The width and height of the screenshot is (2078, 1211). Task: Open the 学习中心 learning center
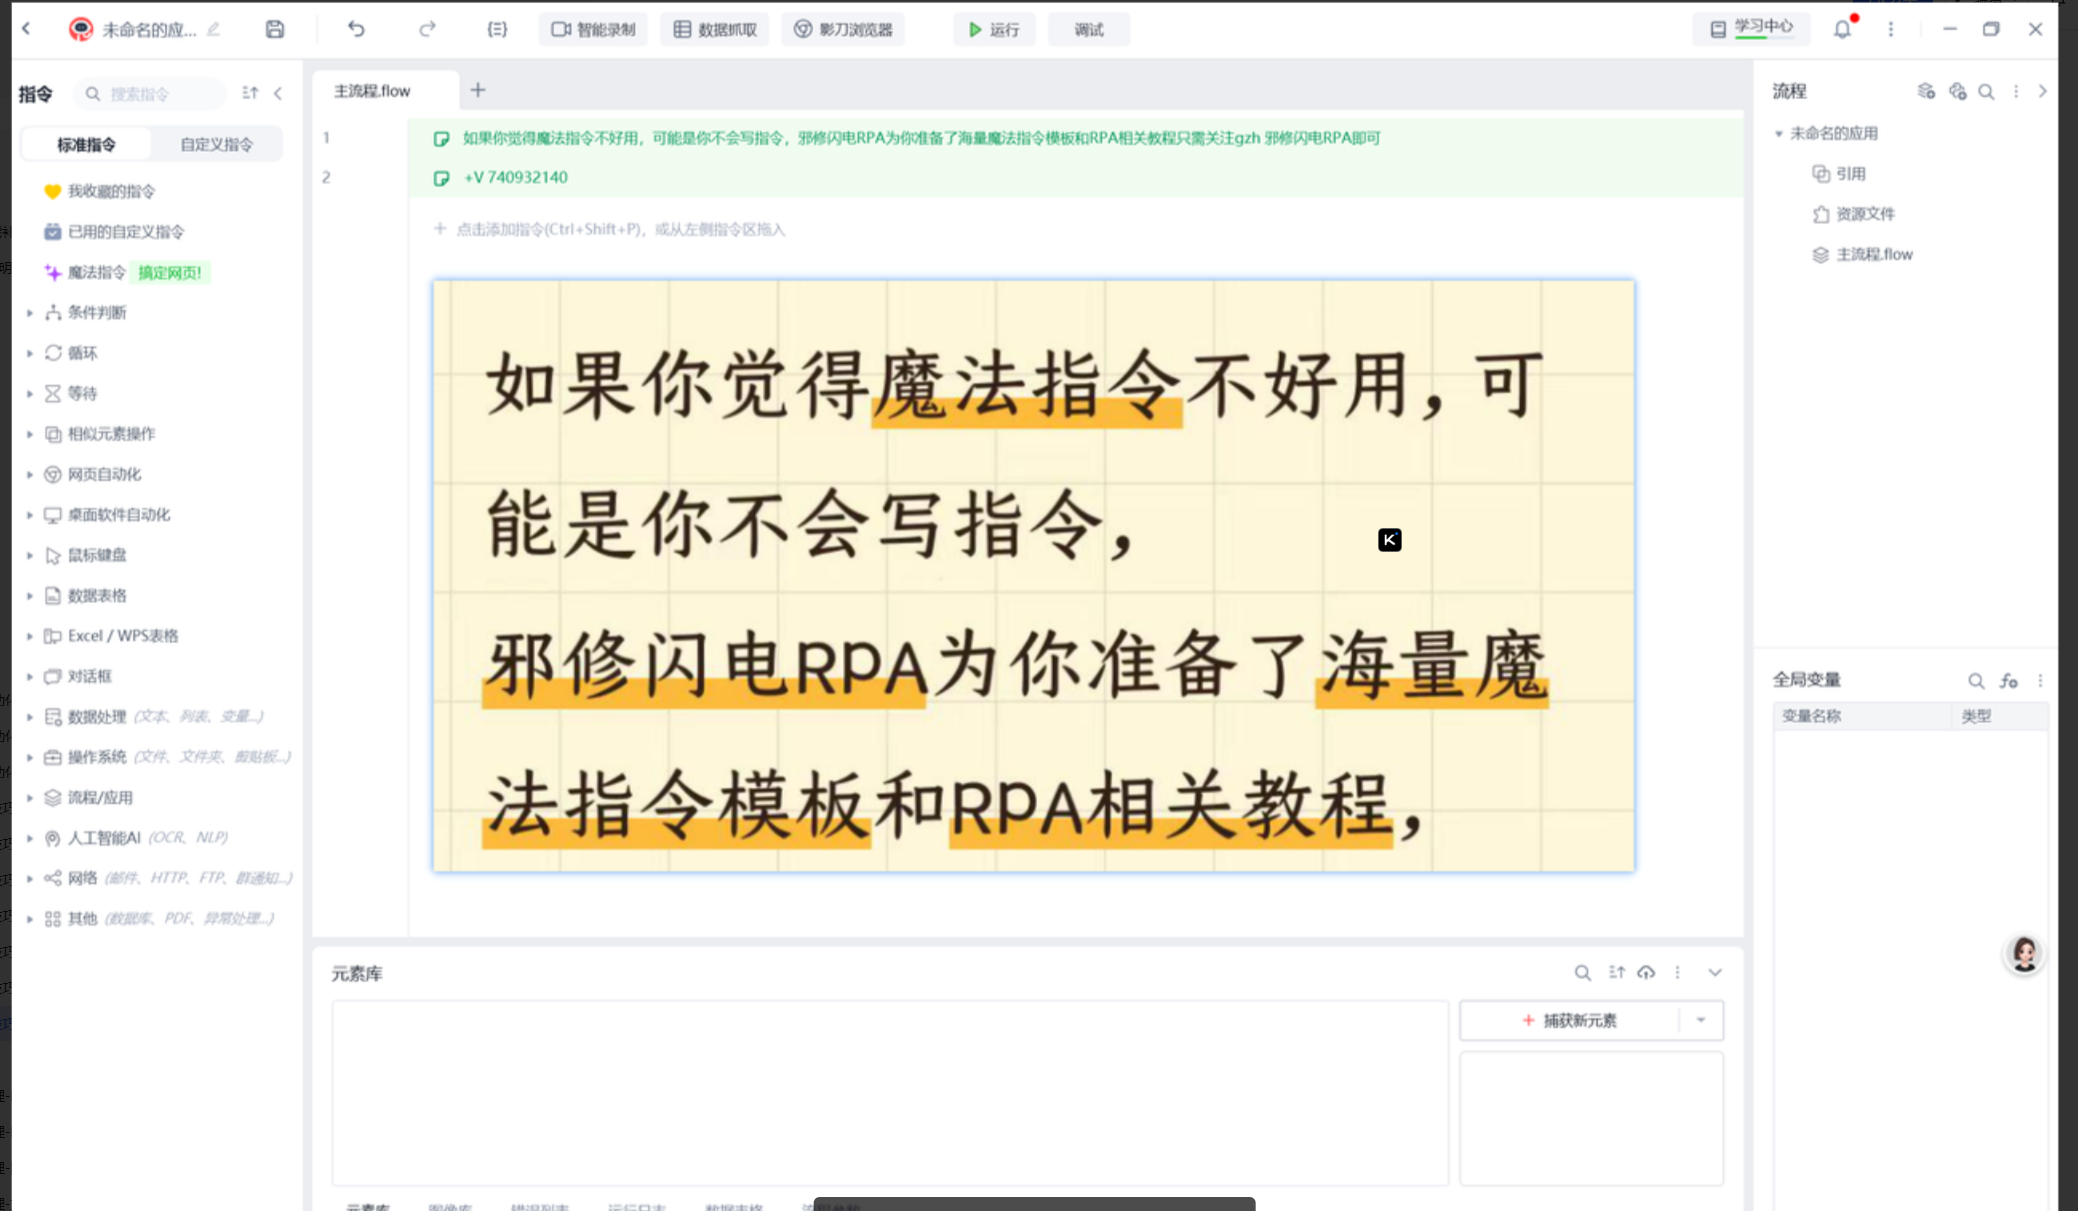point(1752,27)
